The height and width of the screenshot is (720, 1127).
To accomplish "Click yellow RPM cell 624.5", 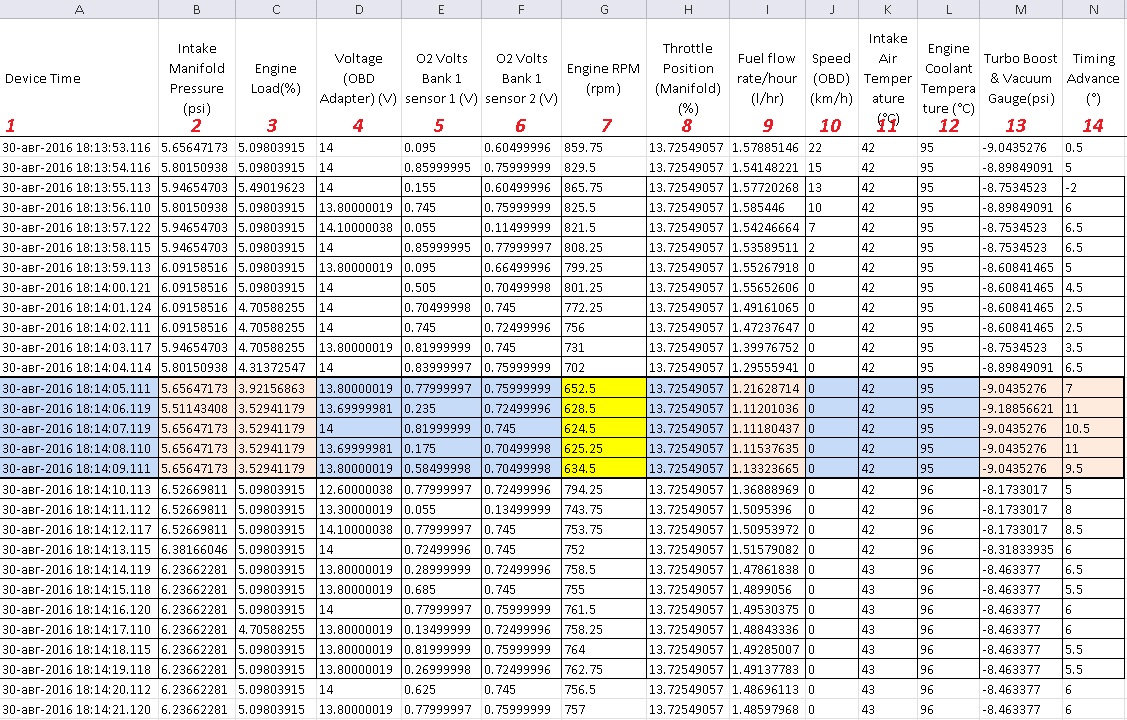I will tap(604, 428).
